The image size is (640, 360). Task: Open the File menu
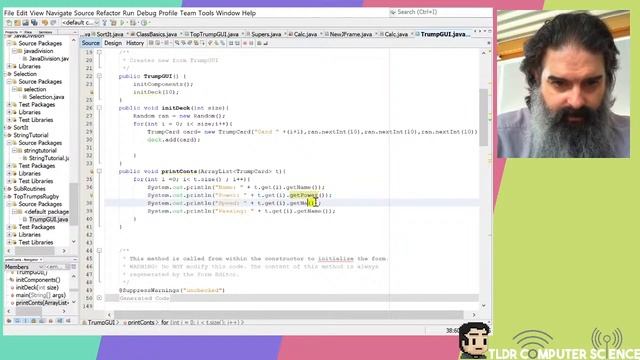(x=9, y=13)
